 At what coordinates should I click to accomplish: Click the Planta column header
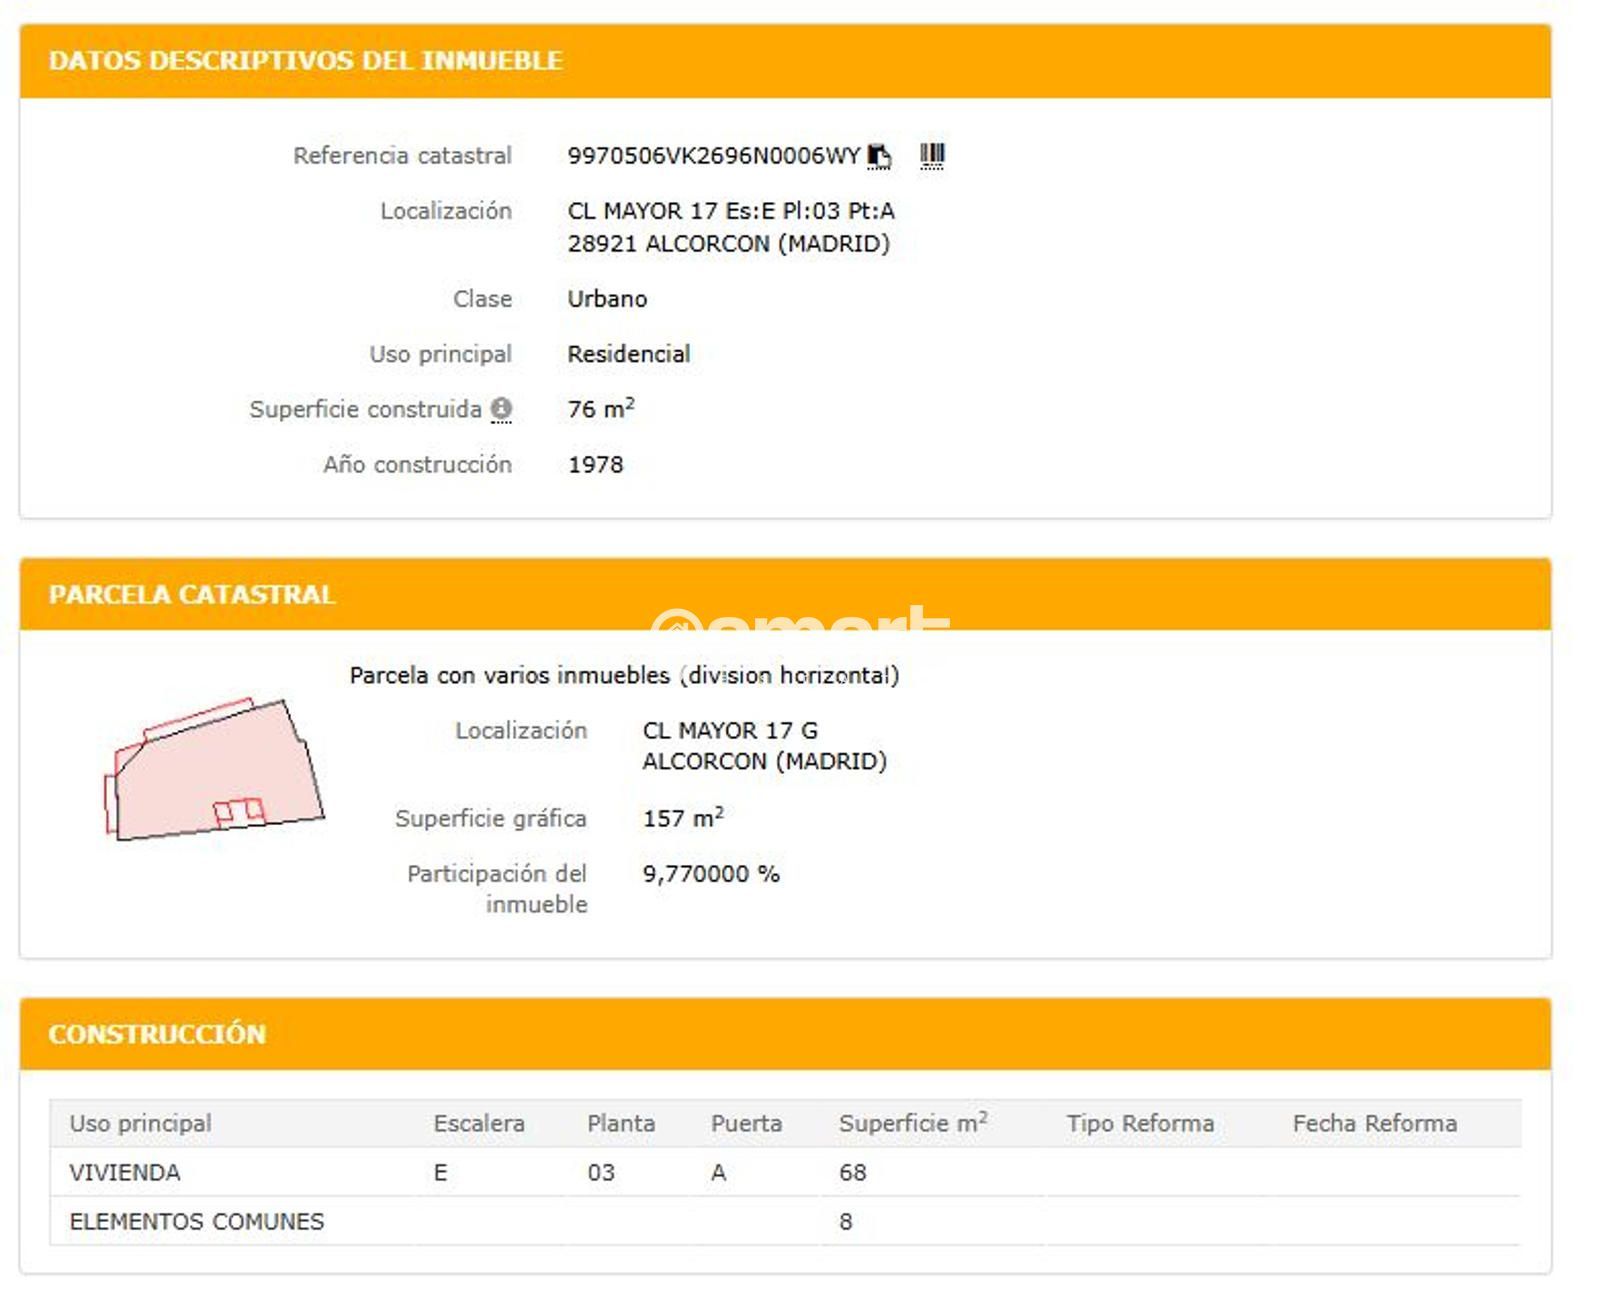point(620,1123)
